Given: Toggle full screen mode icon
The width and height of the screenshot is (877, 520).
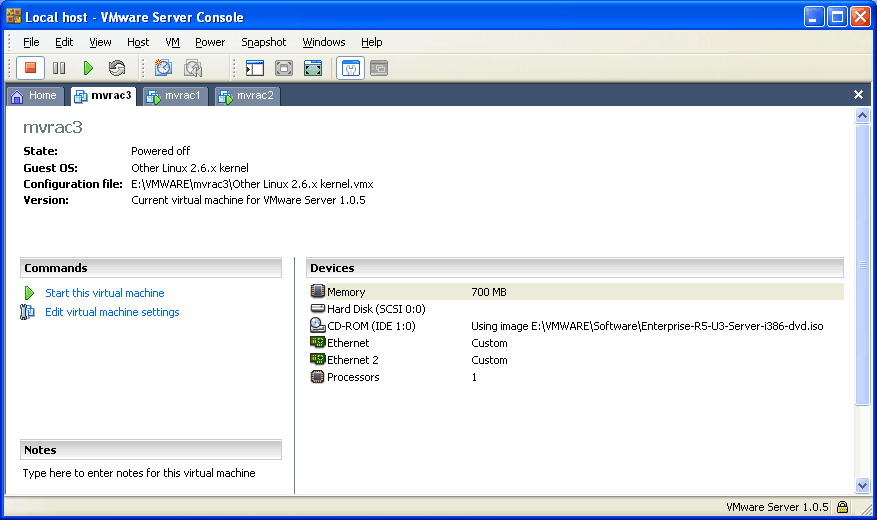Looking at the screenshot, I should tap(284, 68).
